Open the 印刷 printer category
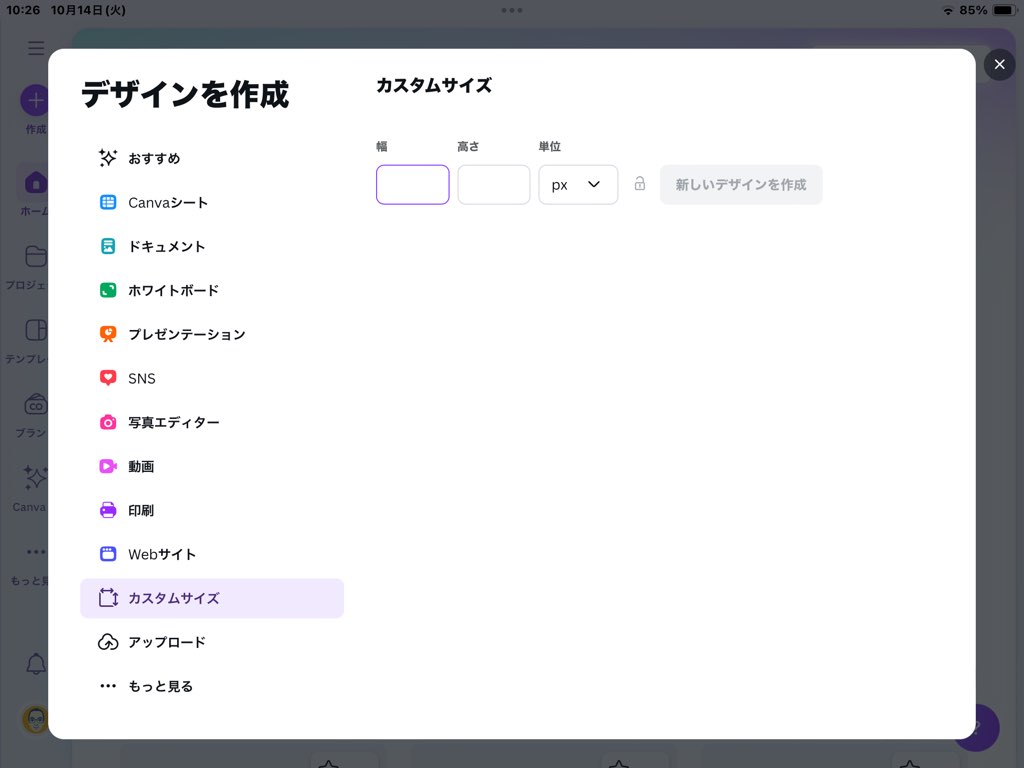1024x768 pixels. tap(141, 510)
